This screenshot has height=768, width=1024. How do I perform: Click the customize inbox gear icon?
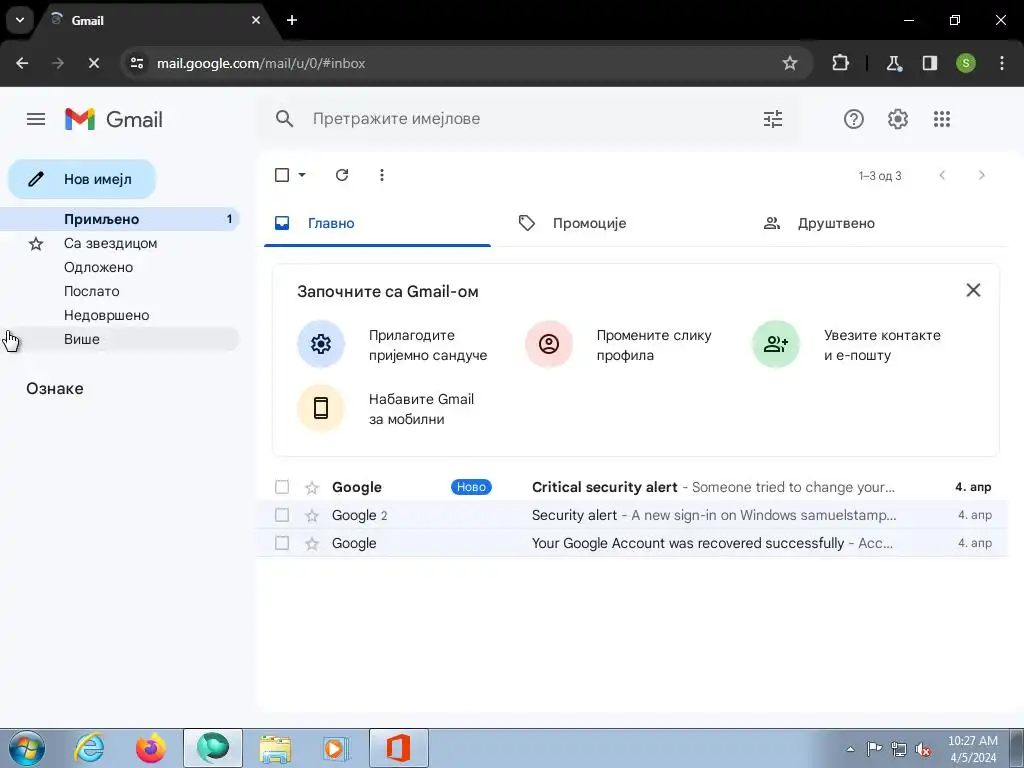[321, 344]
